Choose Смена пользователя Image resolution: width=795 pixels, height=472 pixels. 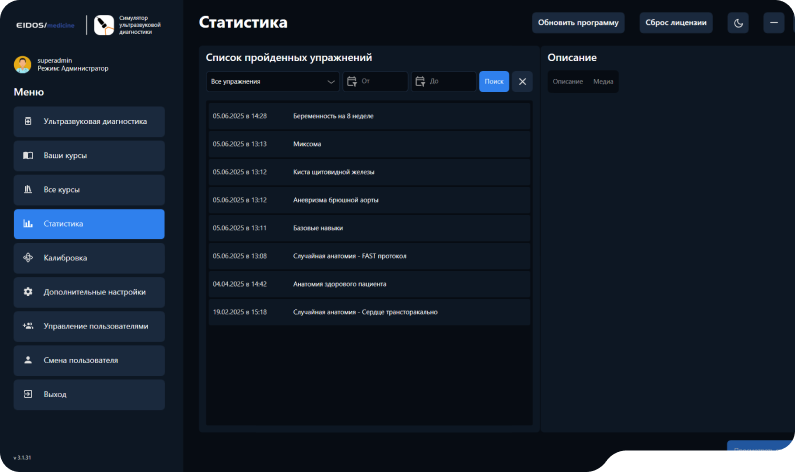[x=89, y=360]
